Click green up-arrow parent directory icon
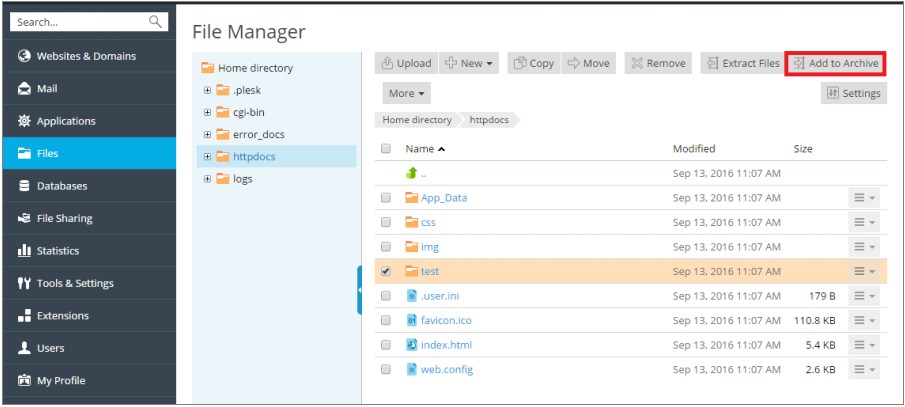The width and height of the screenshot is (905, 407). pyautogui.click(x=412, y=173)
